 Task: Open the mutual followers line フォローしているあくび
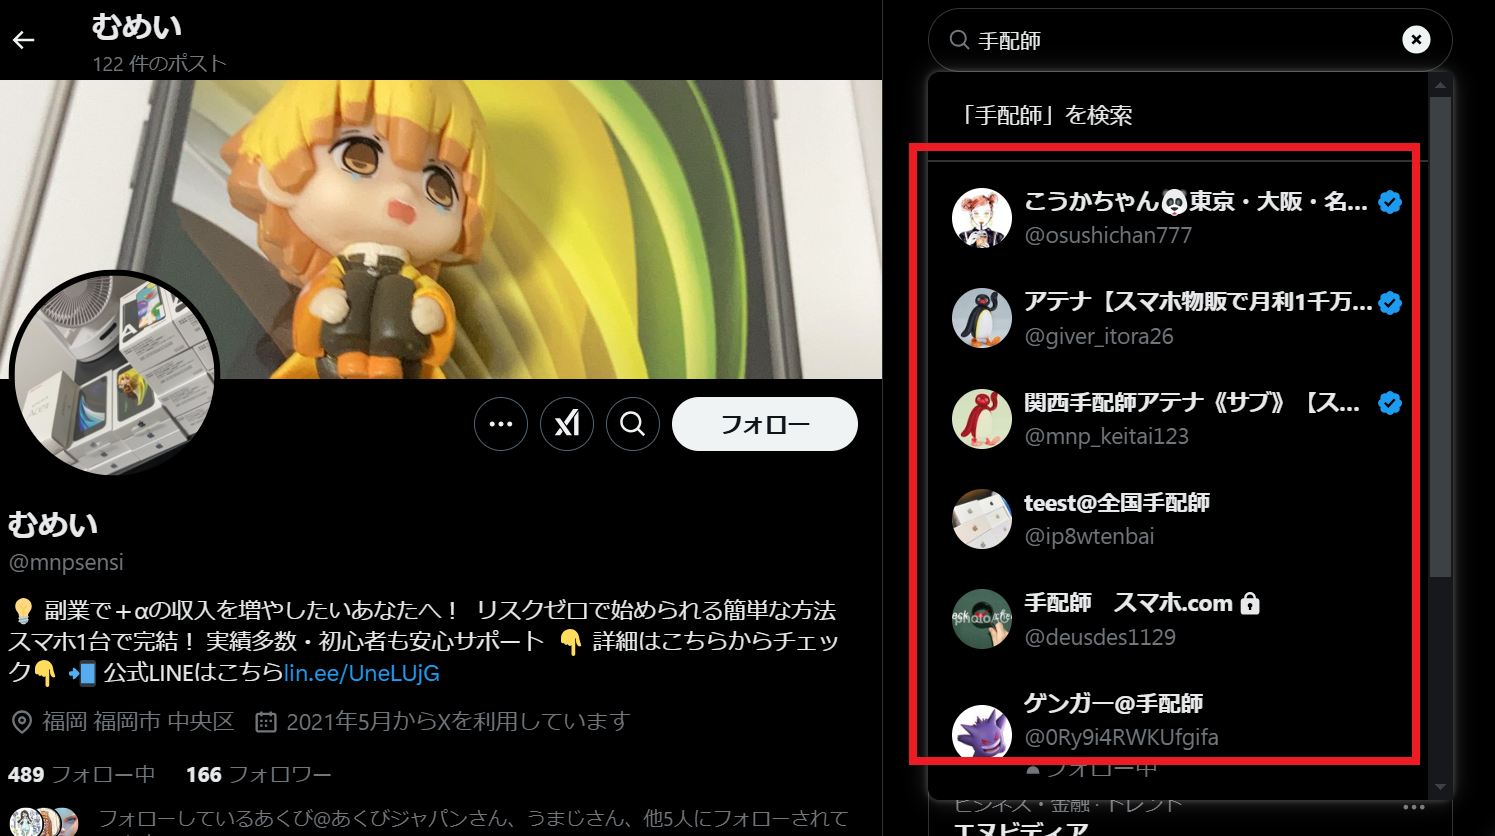click(473, 819)
